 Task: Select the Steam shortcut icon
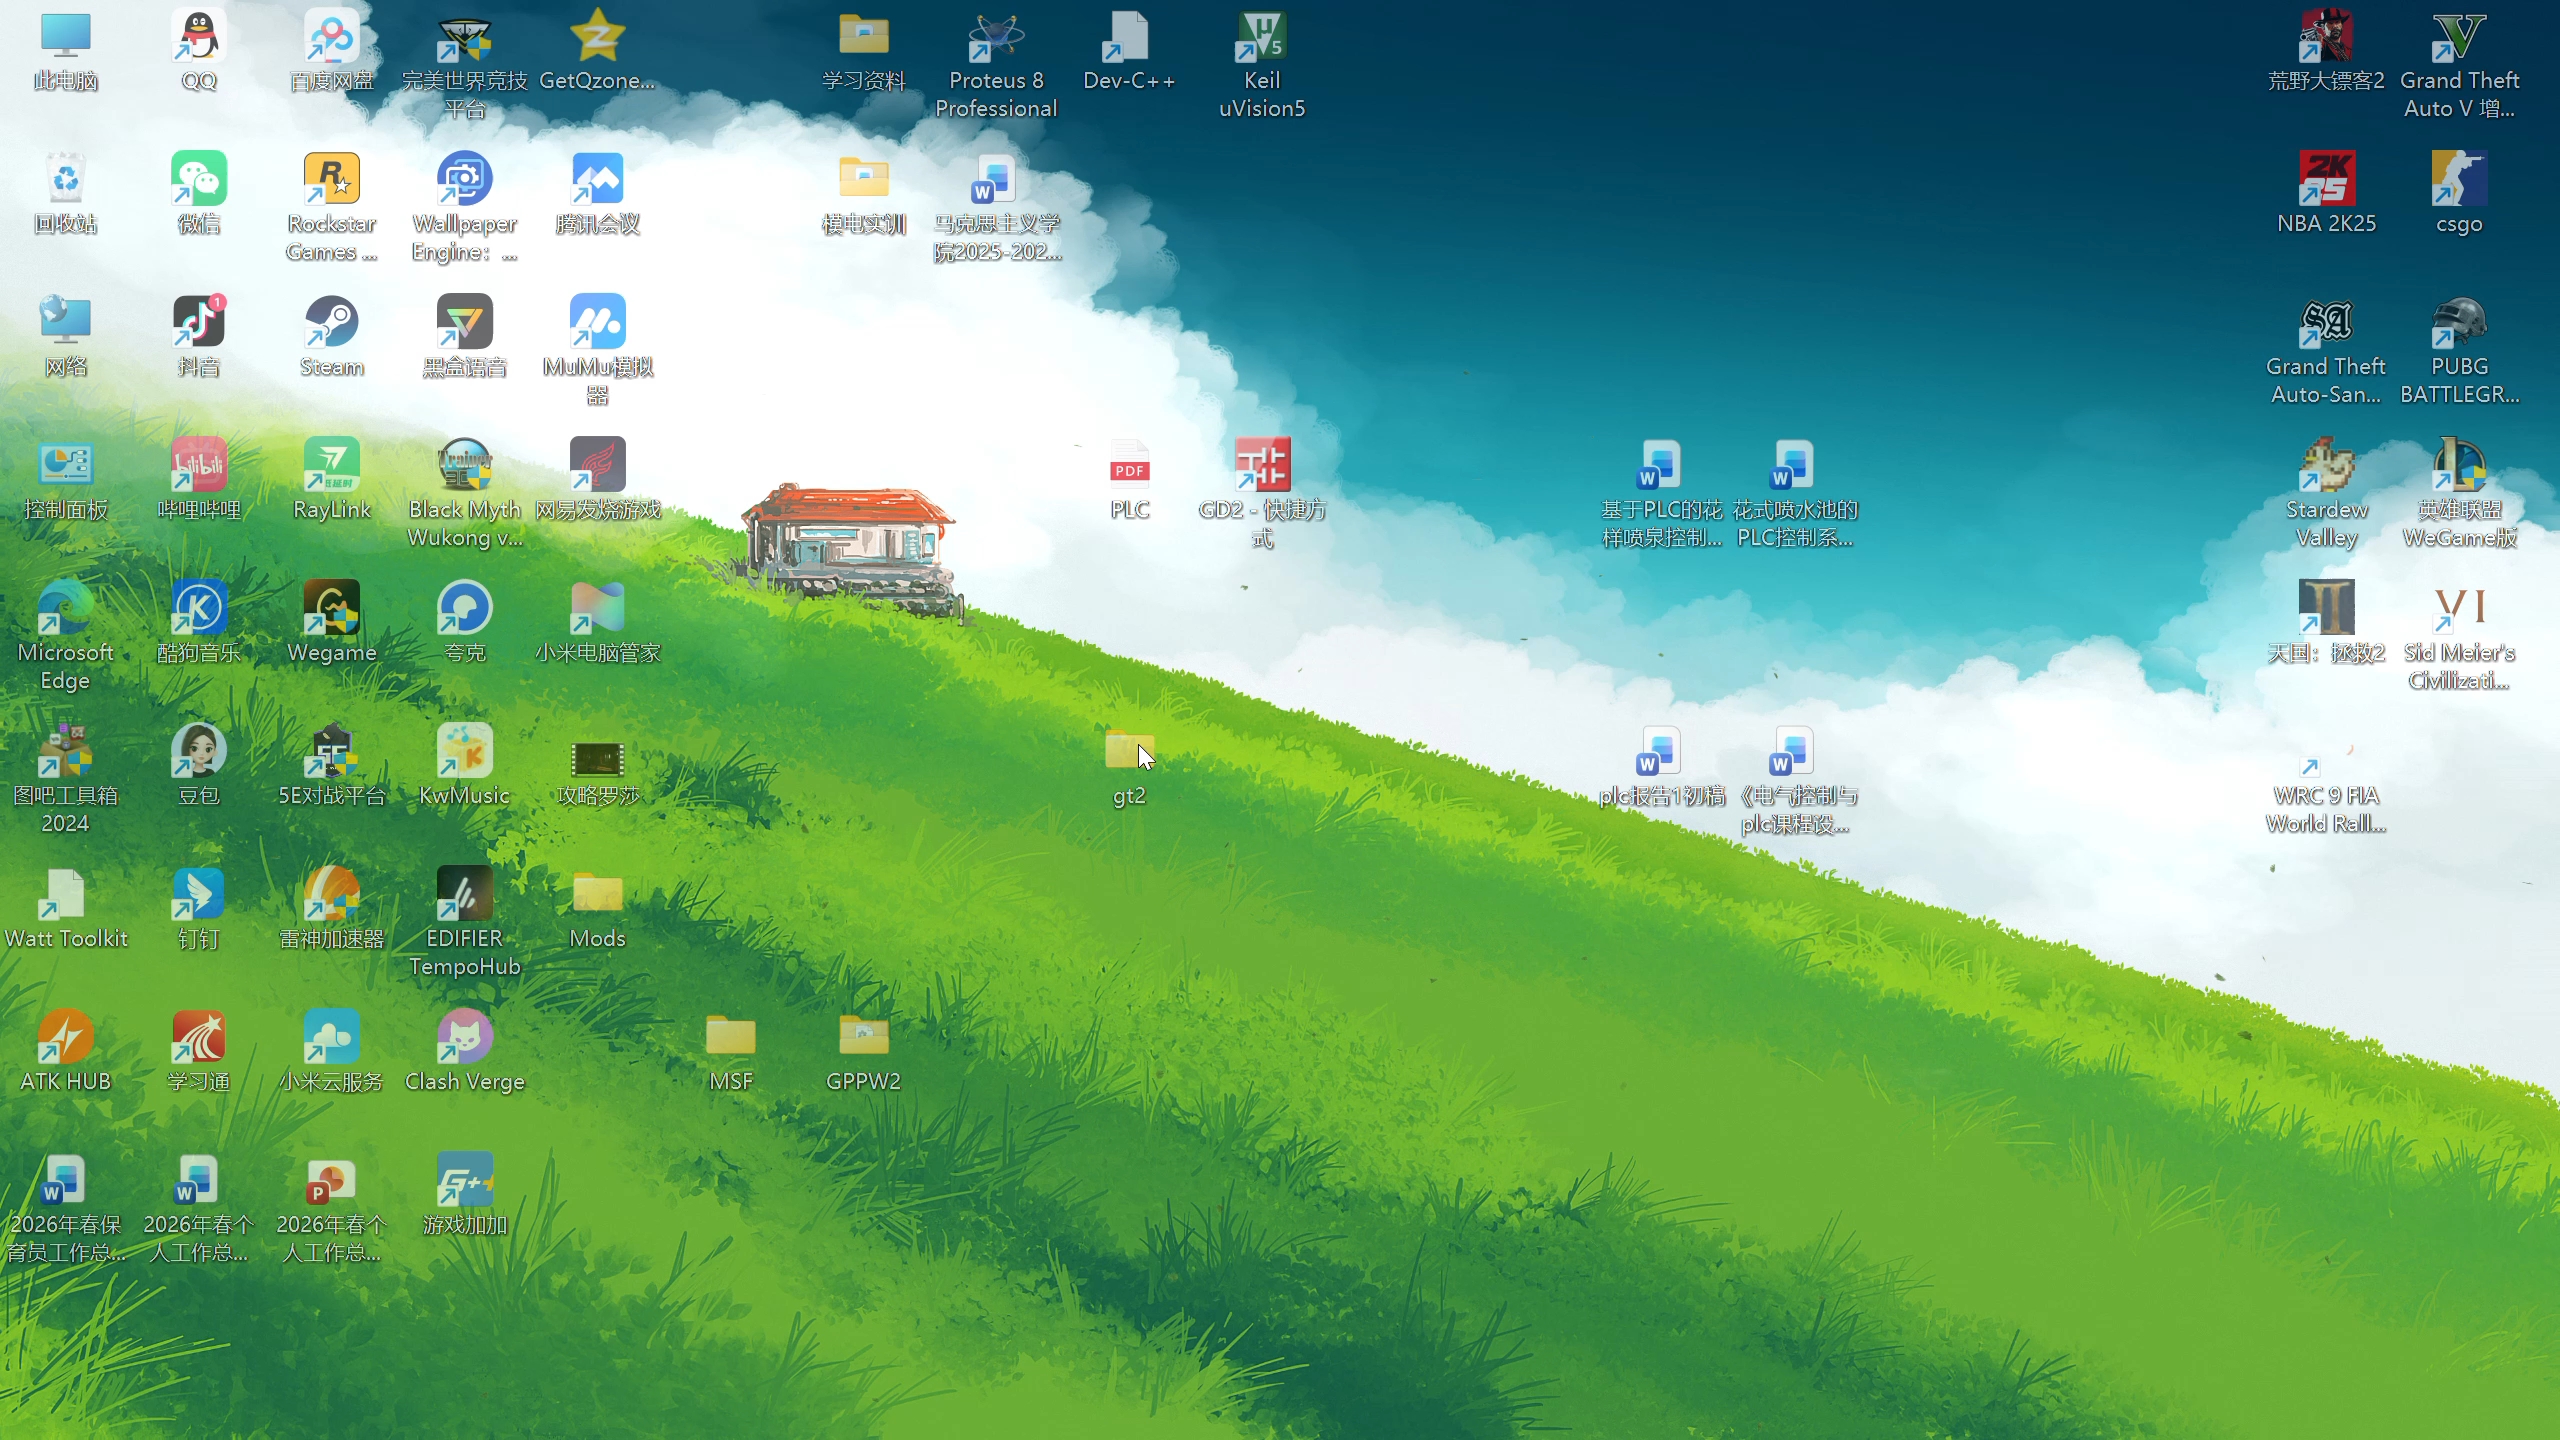point(332,323)
